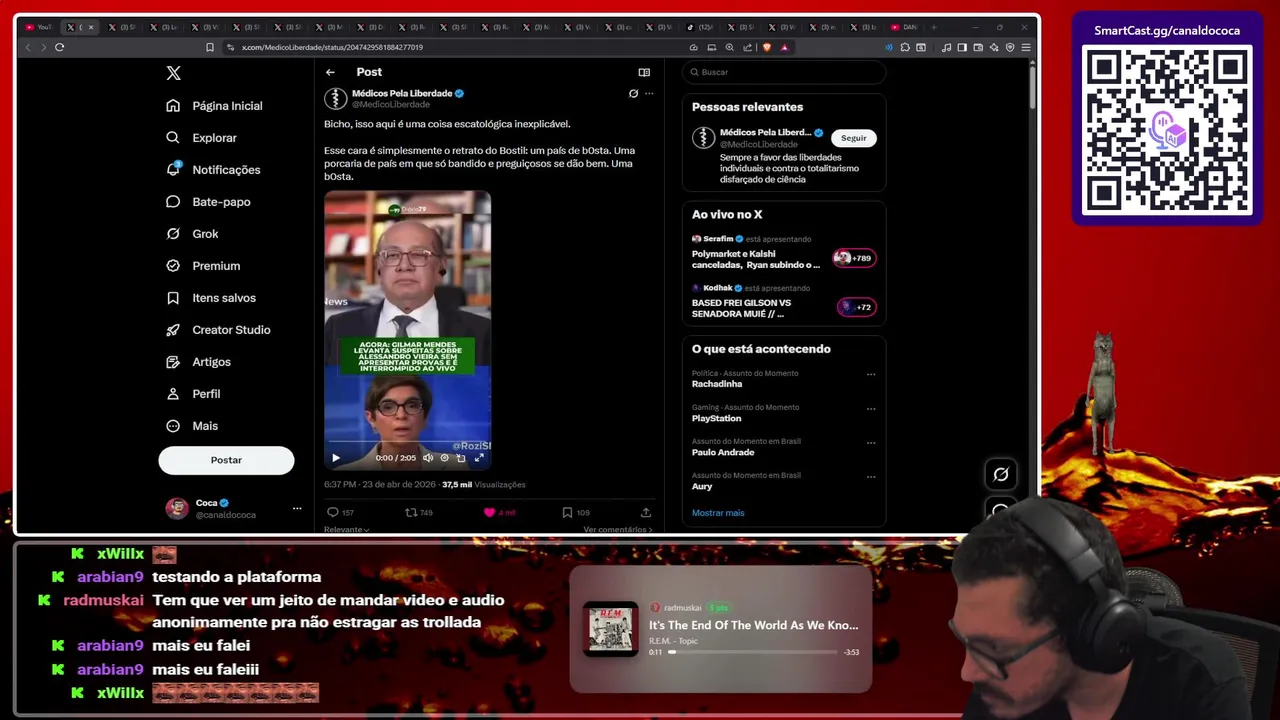Click the bookmark icon in address bar
The width and height of the screenshot is (1280, 720).
coord(210,47)
